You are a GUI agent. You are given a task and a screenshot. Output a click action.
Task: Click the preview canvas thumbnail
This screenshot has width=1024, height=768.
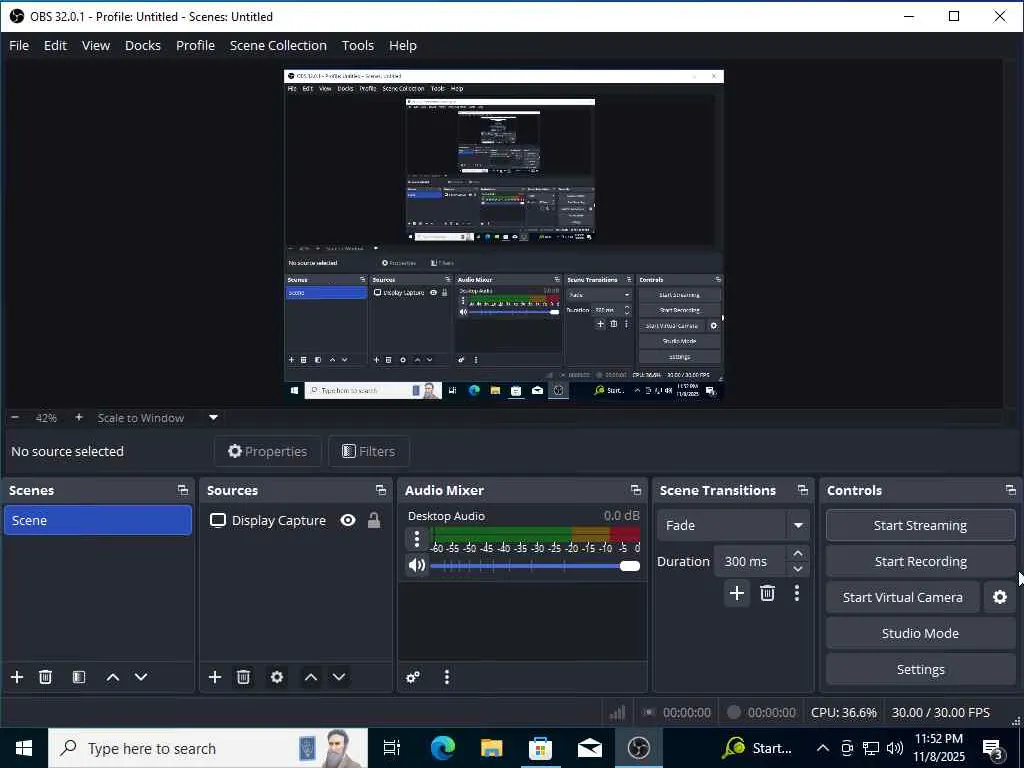(504, 235)
